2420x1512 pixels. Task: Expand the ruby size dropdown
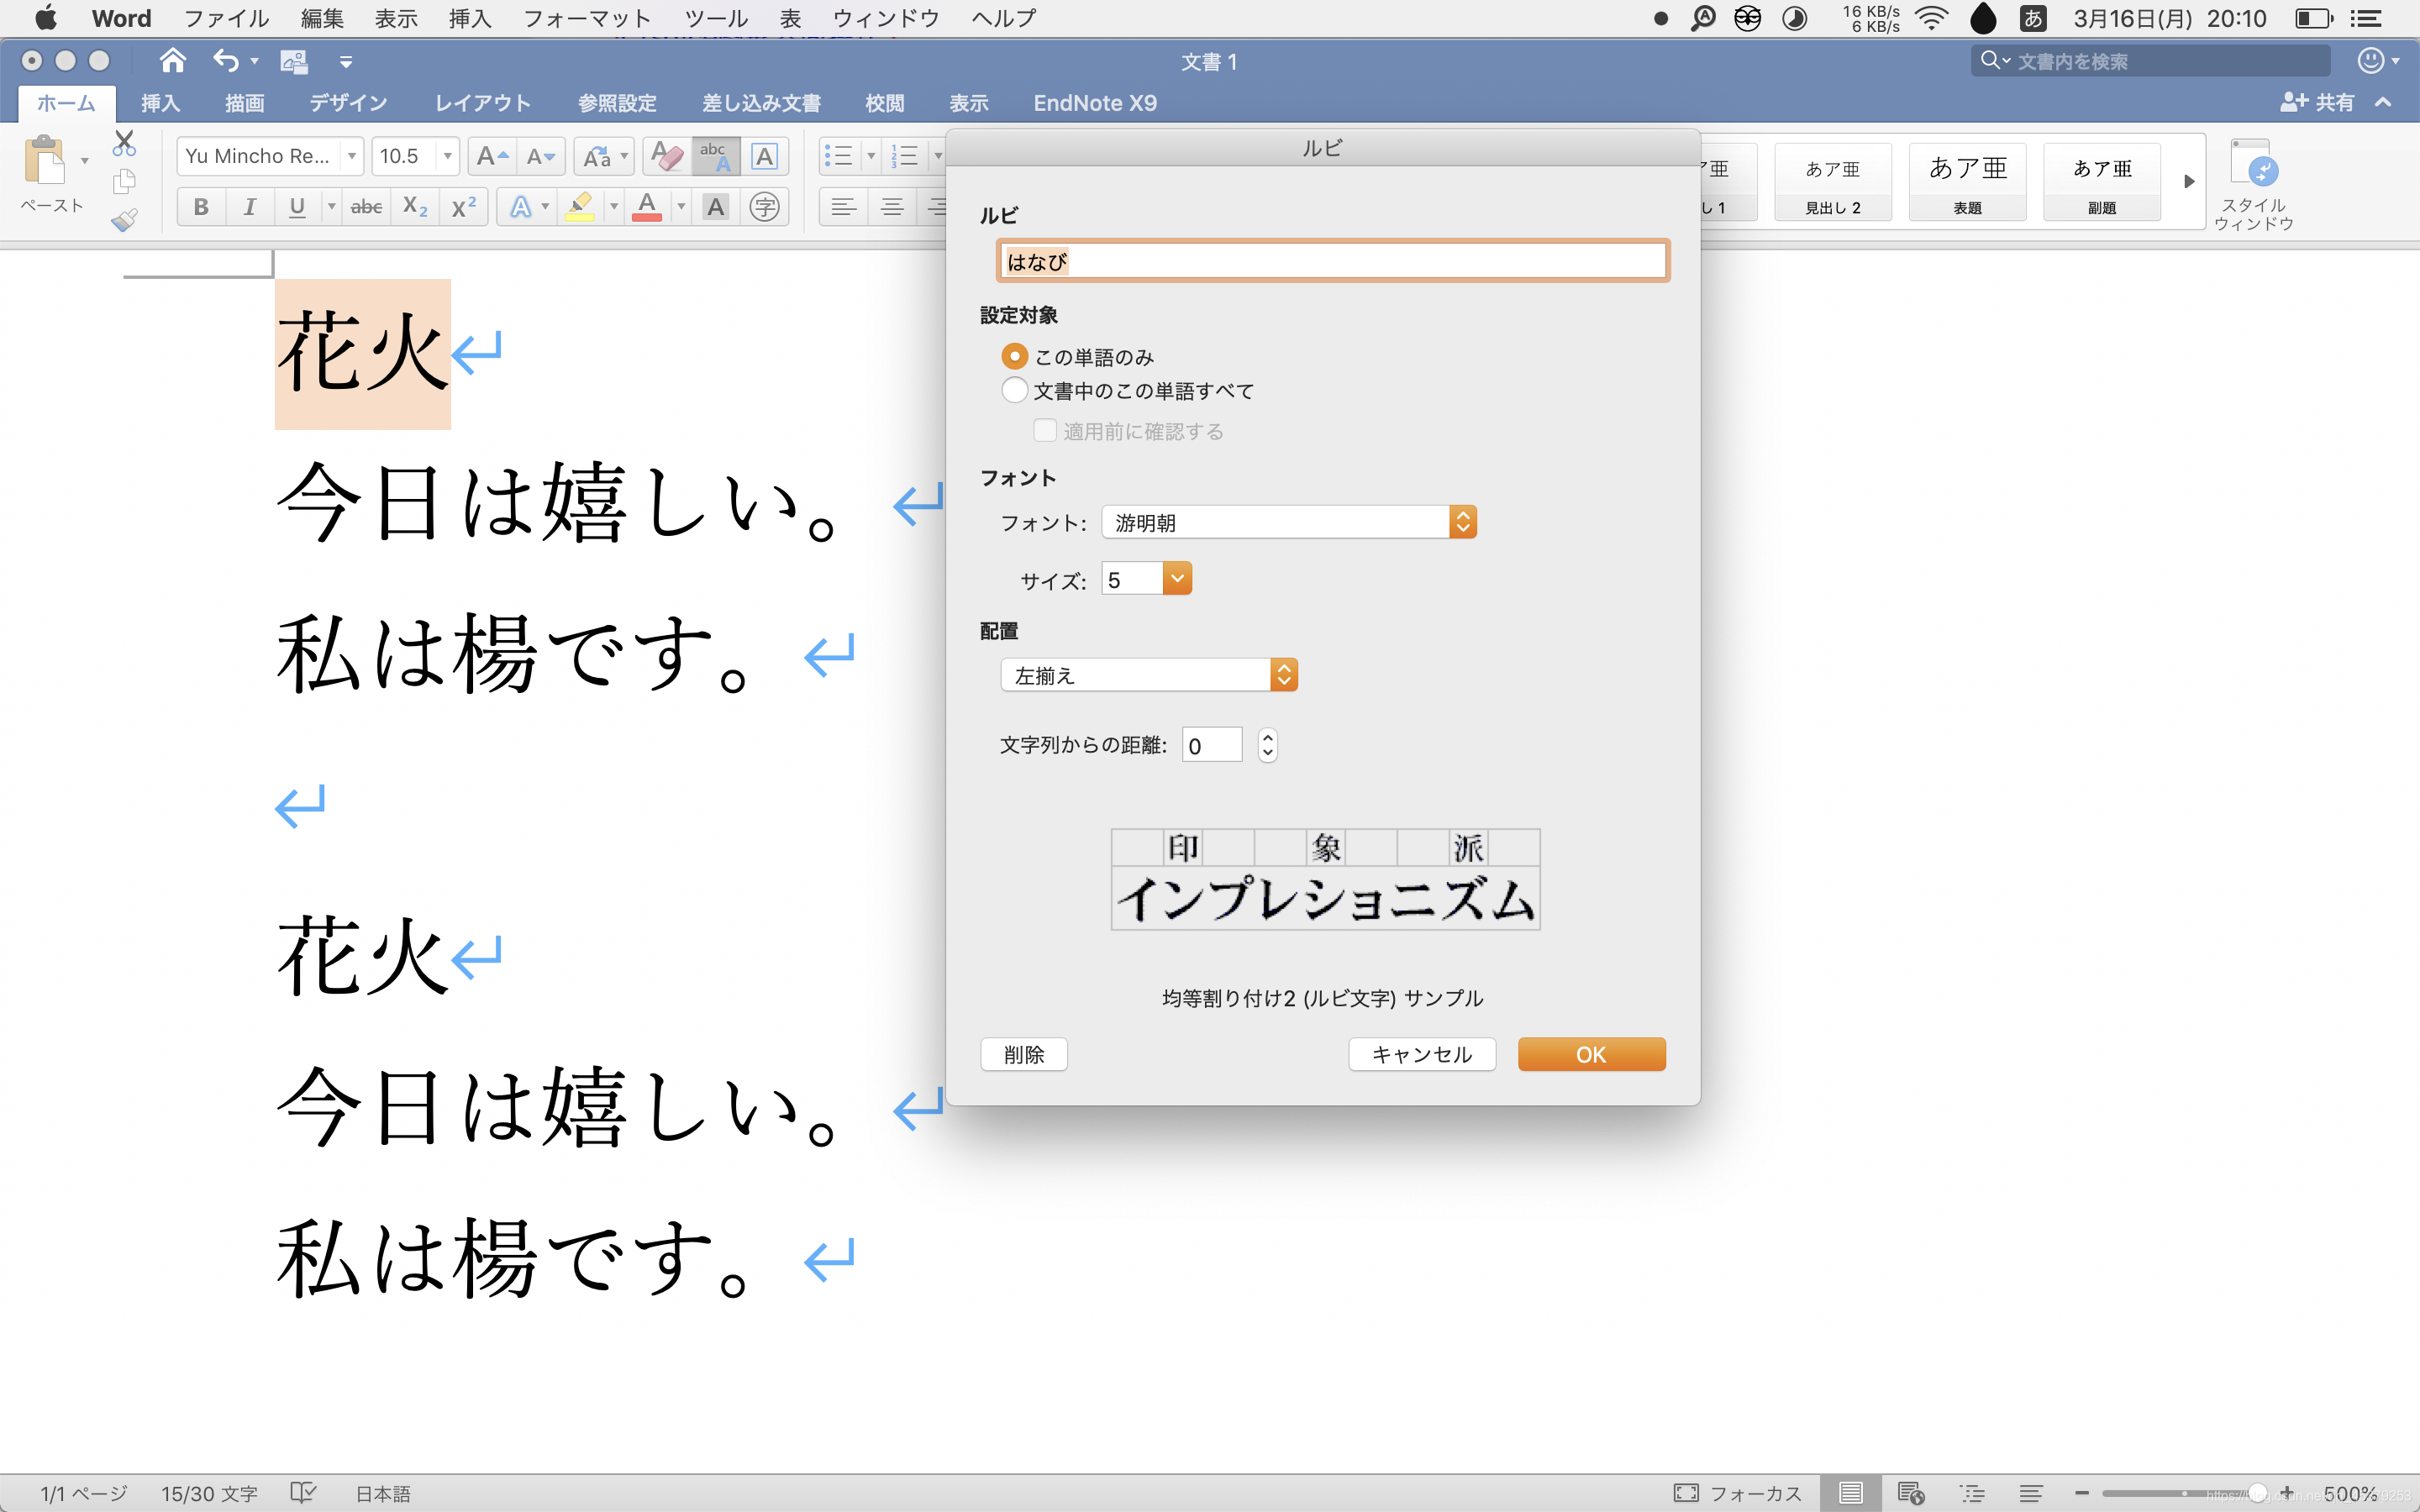(x=1177, y=579)
